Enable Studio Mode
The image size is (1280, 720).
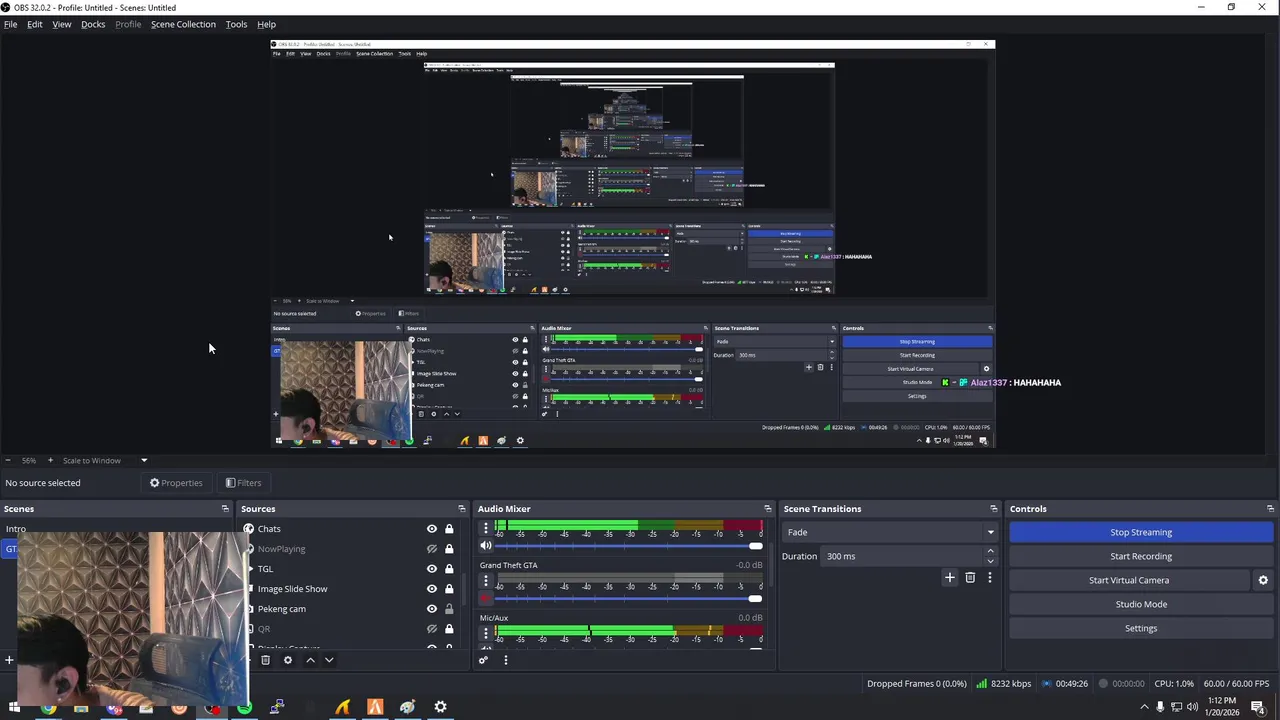(1141, 604)
